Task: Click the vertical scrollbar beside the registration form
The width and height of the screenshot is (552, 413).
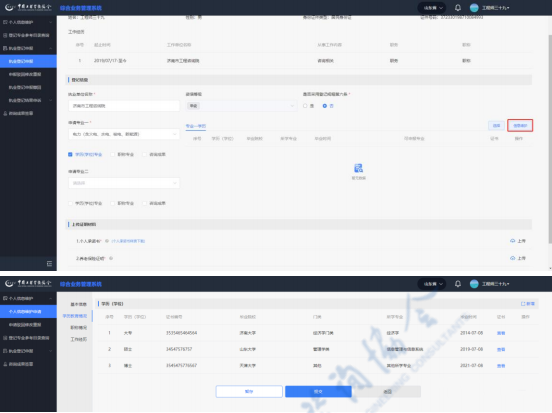Action: (550, 139)
